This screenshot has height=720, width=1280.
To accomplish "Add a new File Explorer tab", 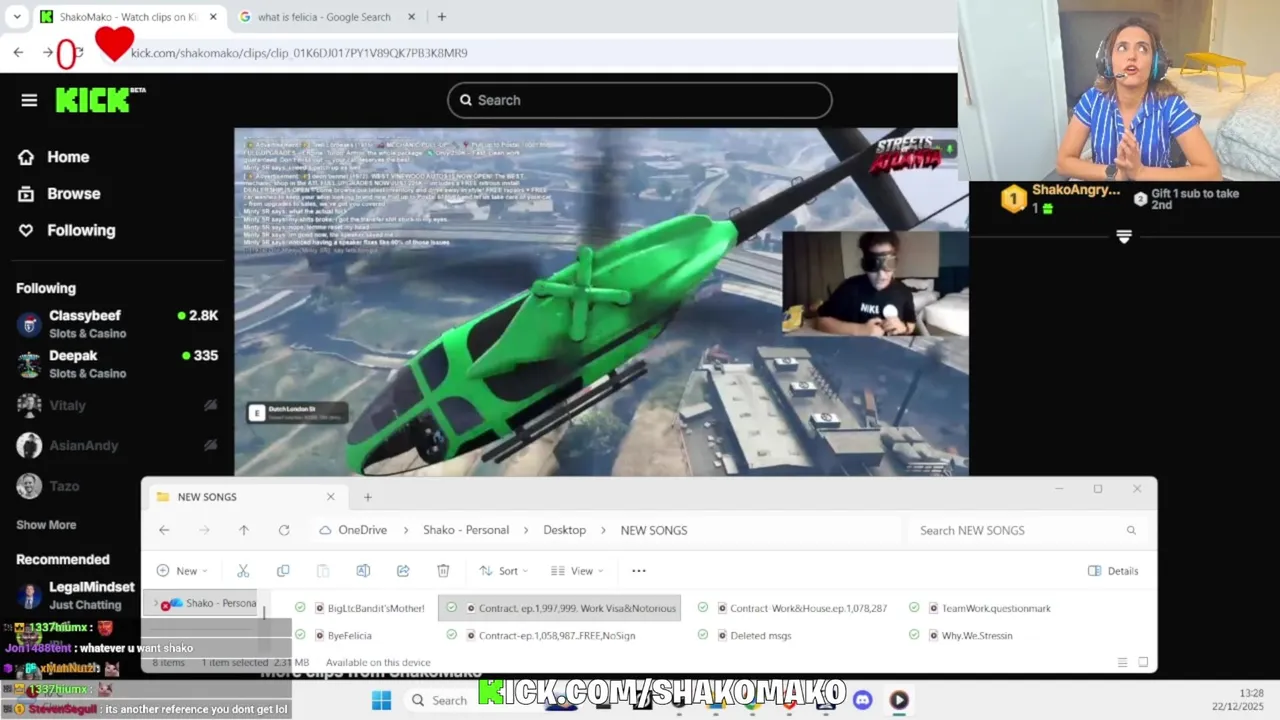I will [x=367, y=497].
